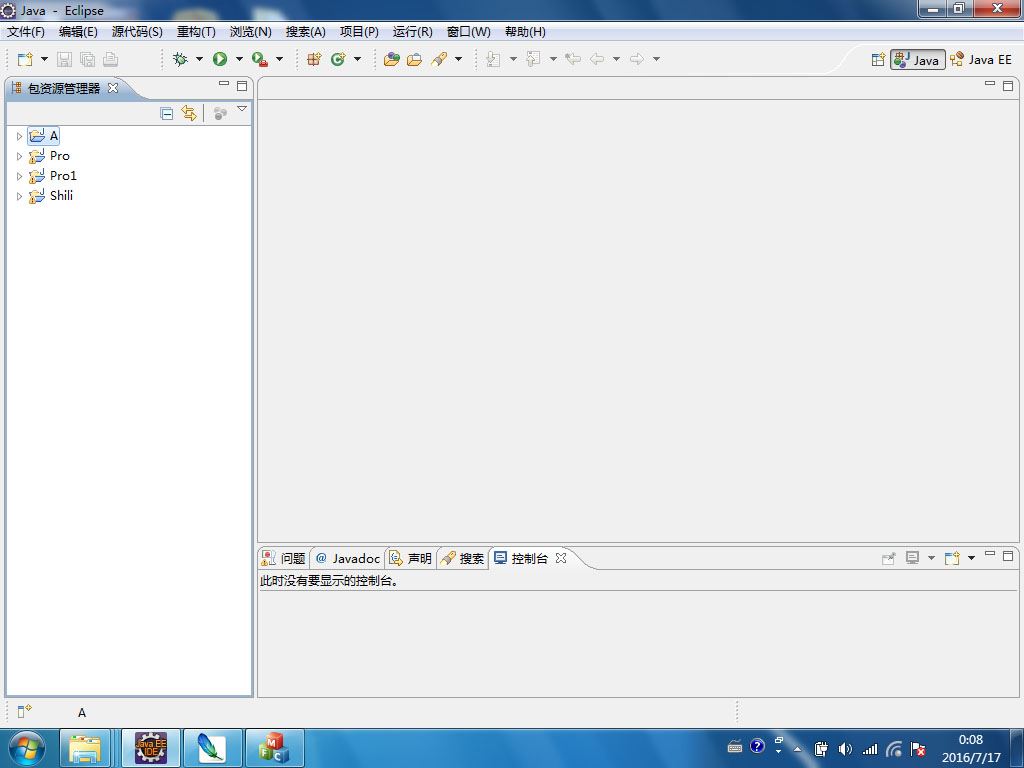The width and height of the screenshot is (1024, 768).
Task: Open the Windows Start menu
Action: pos(25,748)
